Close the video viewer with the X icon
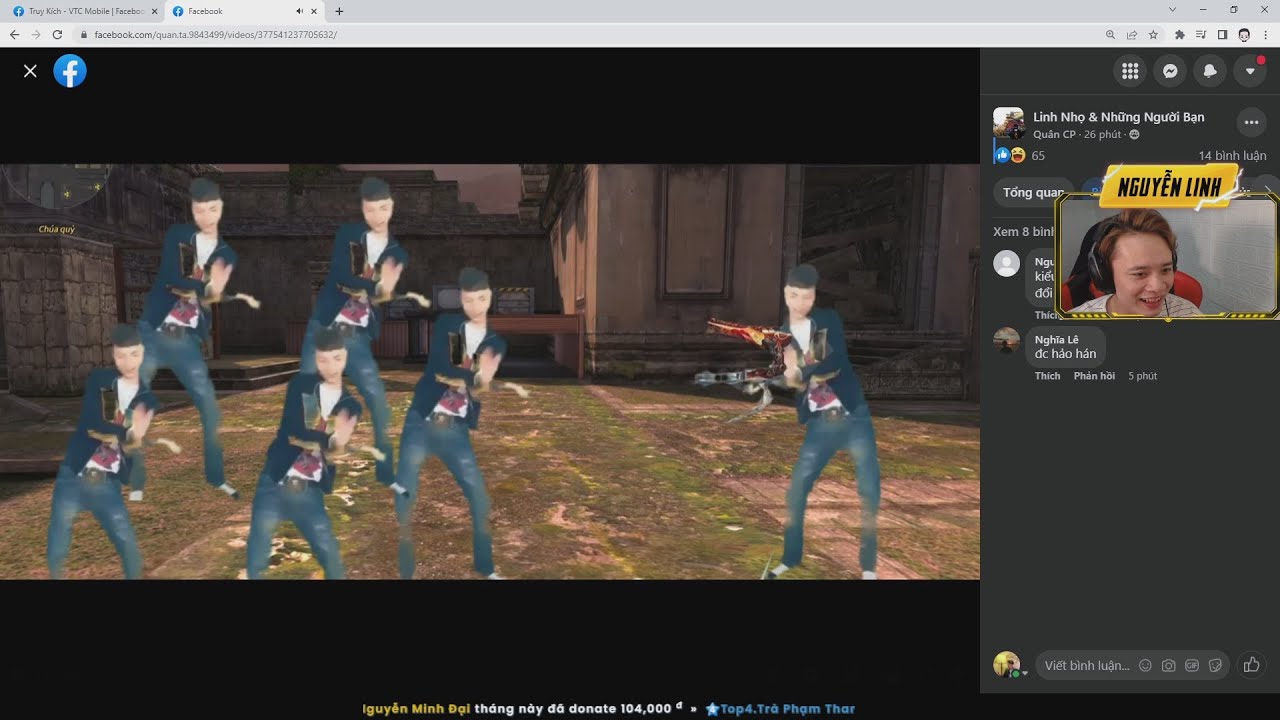The image size is (1280, 720). tap(30, 71)
